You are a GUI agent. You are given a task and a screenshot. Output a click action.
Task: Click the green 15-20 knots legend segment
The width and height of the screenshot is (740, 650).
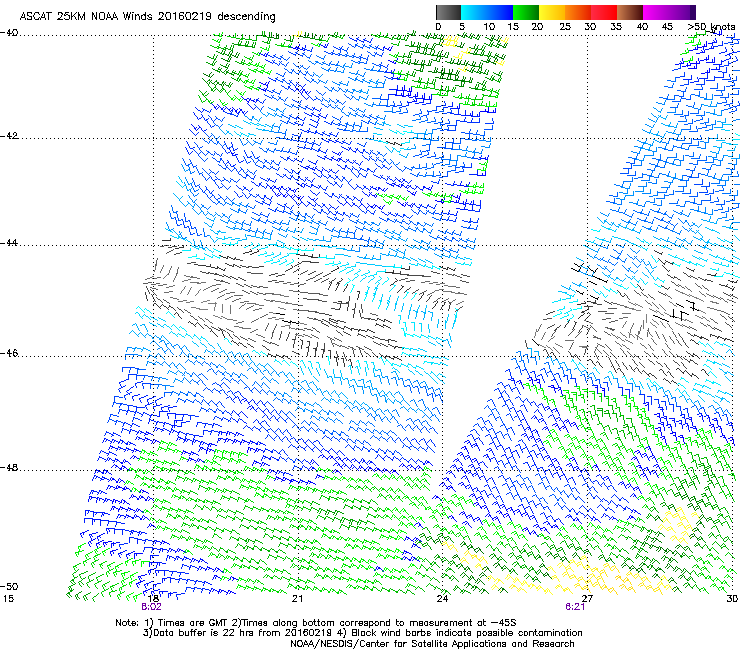pos(526,12)
